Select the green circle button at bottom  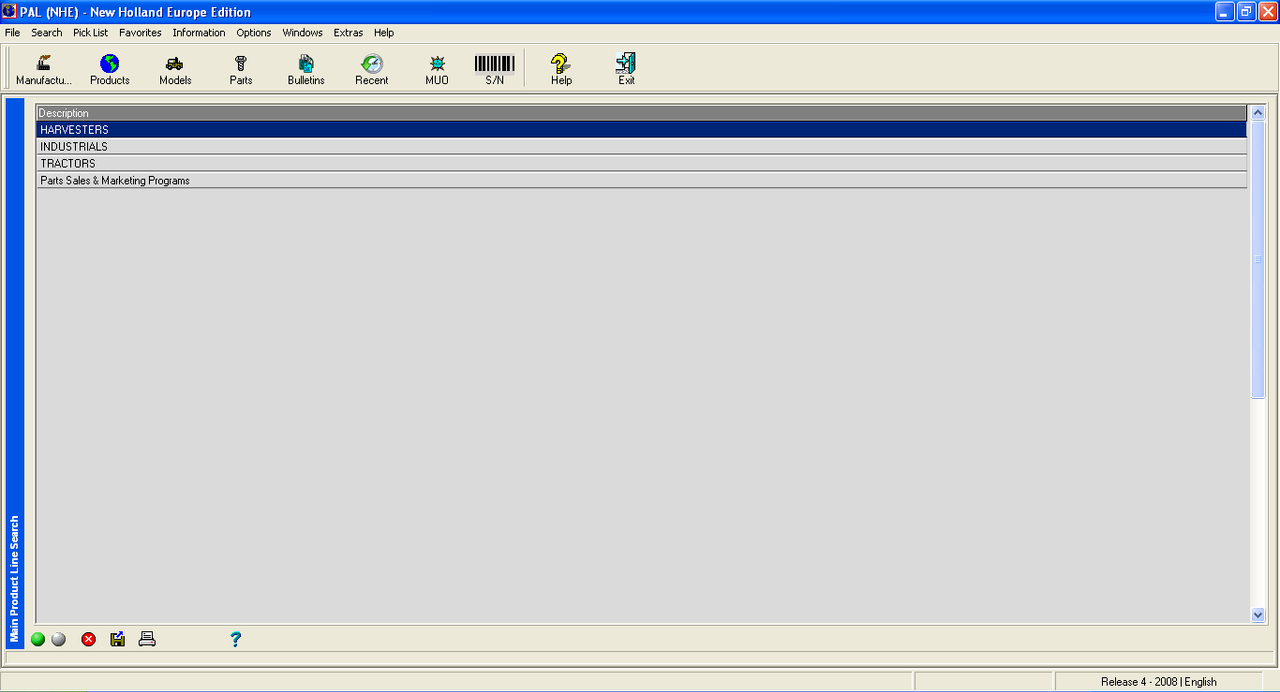pyautogui.click(x=38, y=639)
